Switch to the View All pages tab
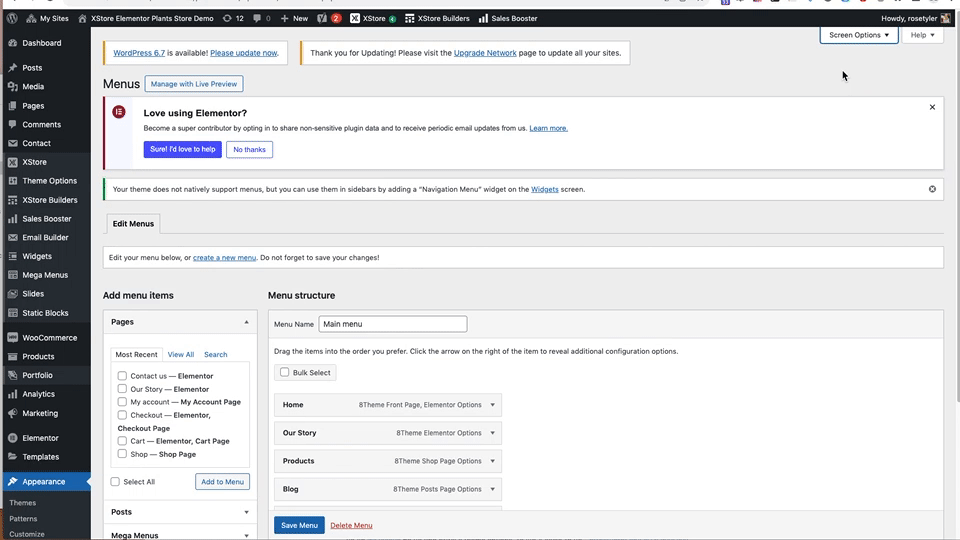 click(181, 354)
